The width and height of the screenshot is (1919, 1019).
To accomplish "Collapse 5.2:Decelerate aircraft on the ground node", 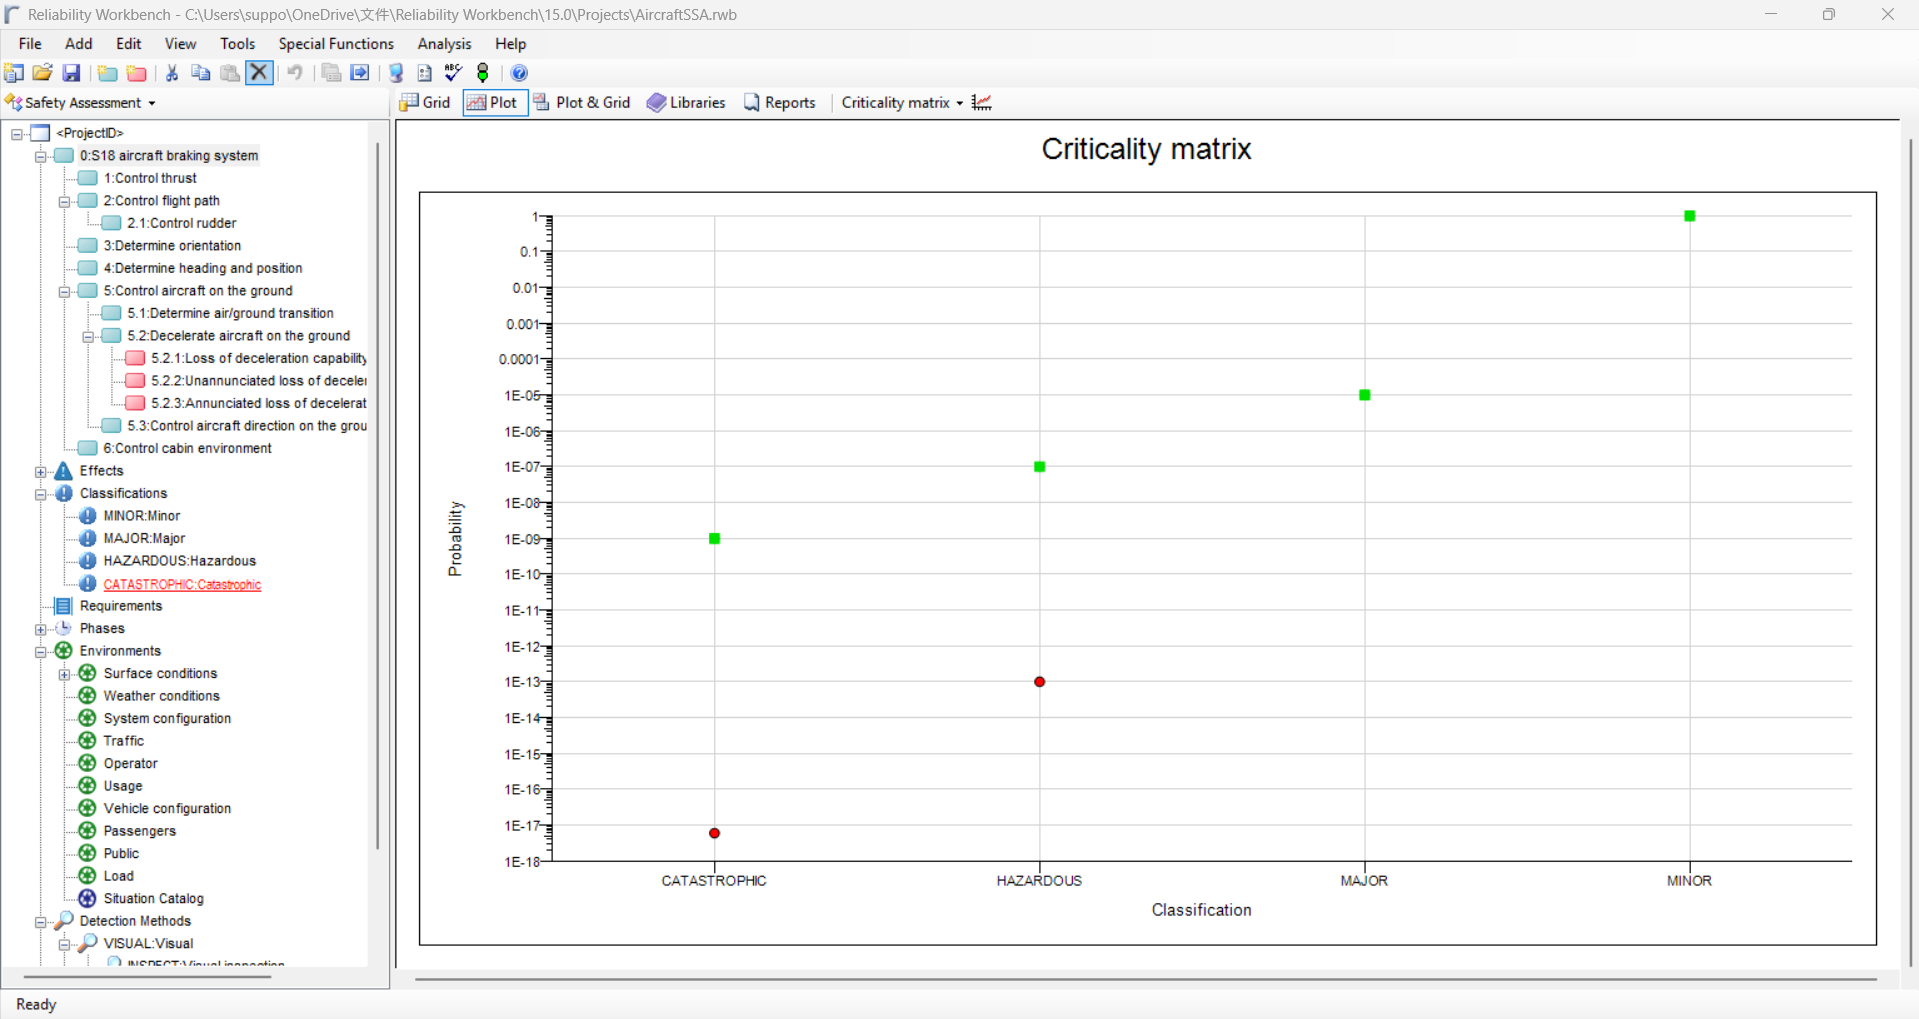I will [88, 336].
